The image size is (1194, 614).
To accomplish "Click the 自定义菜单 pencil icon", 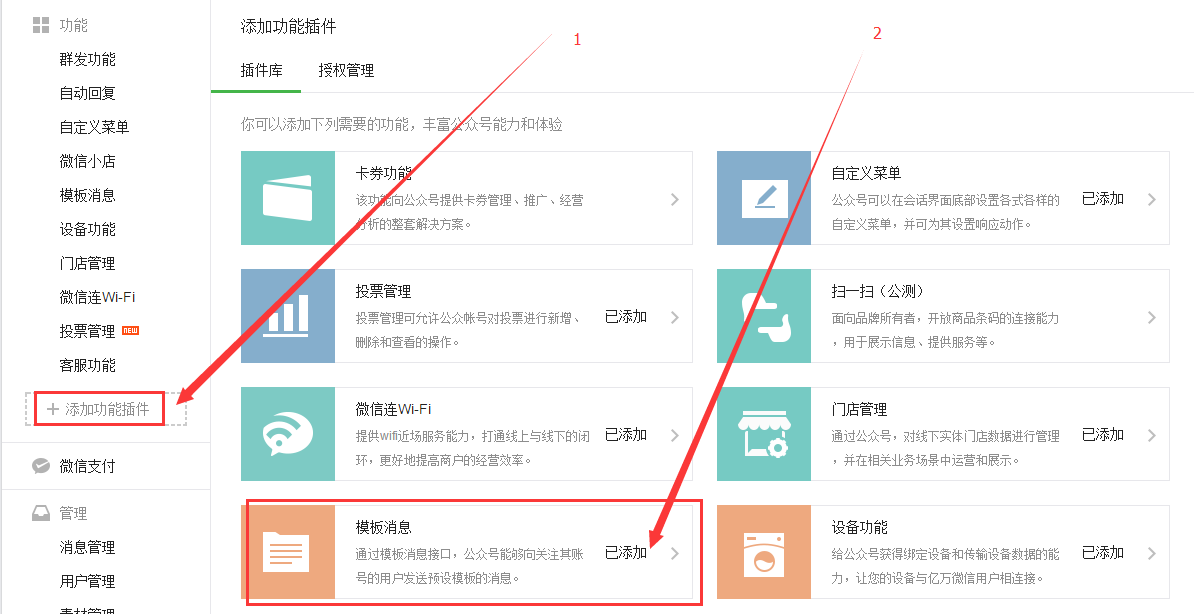I will pyautogui.click(x=764, y=198).
